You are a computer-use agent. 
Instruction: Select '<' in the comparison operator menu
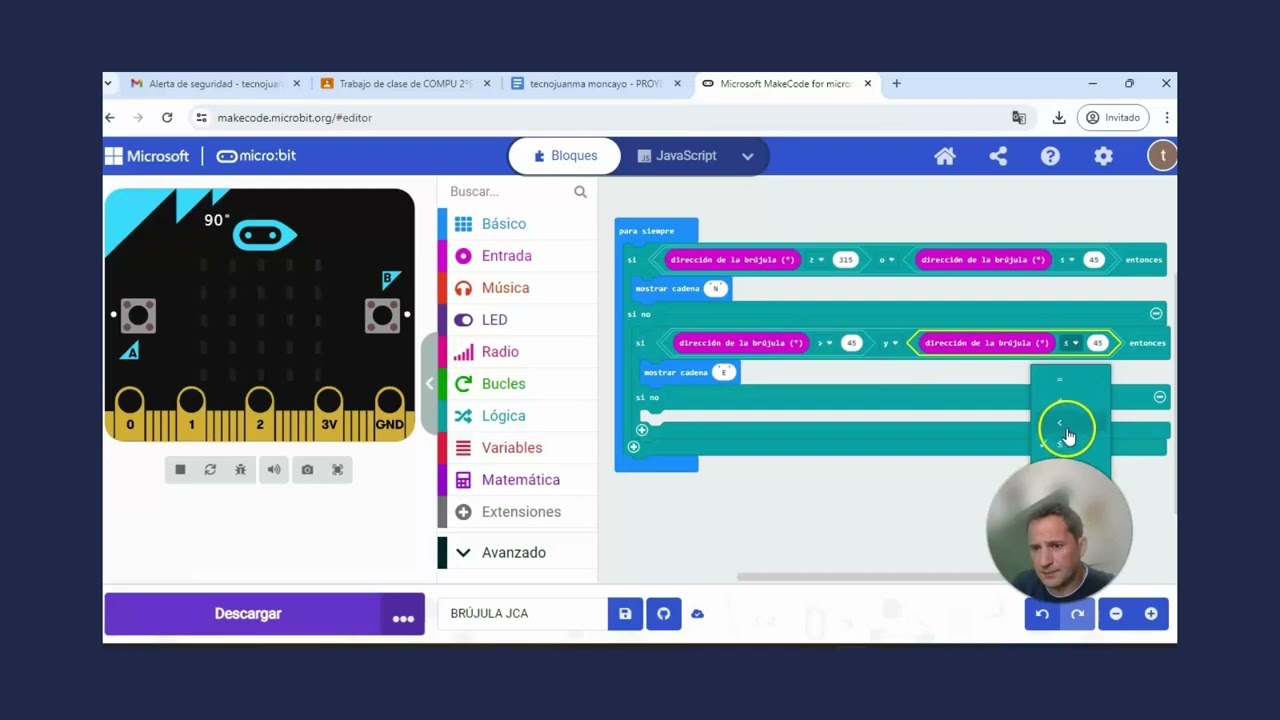click(x=1060, y=423)
